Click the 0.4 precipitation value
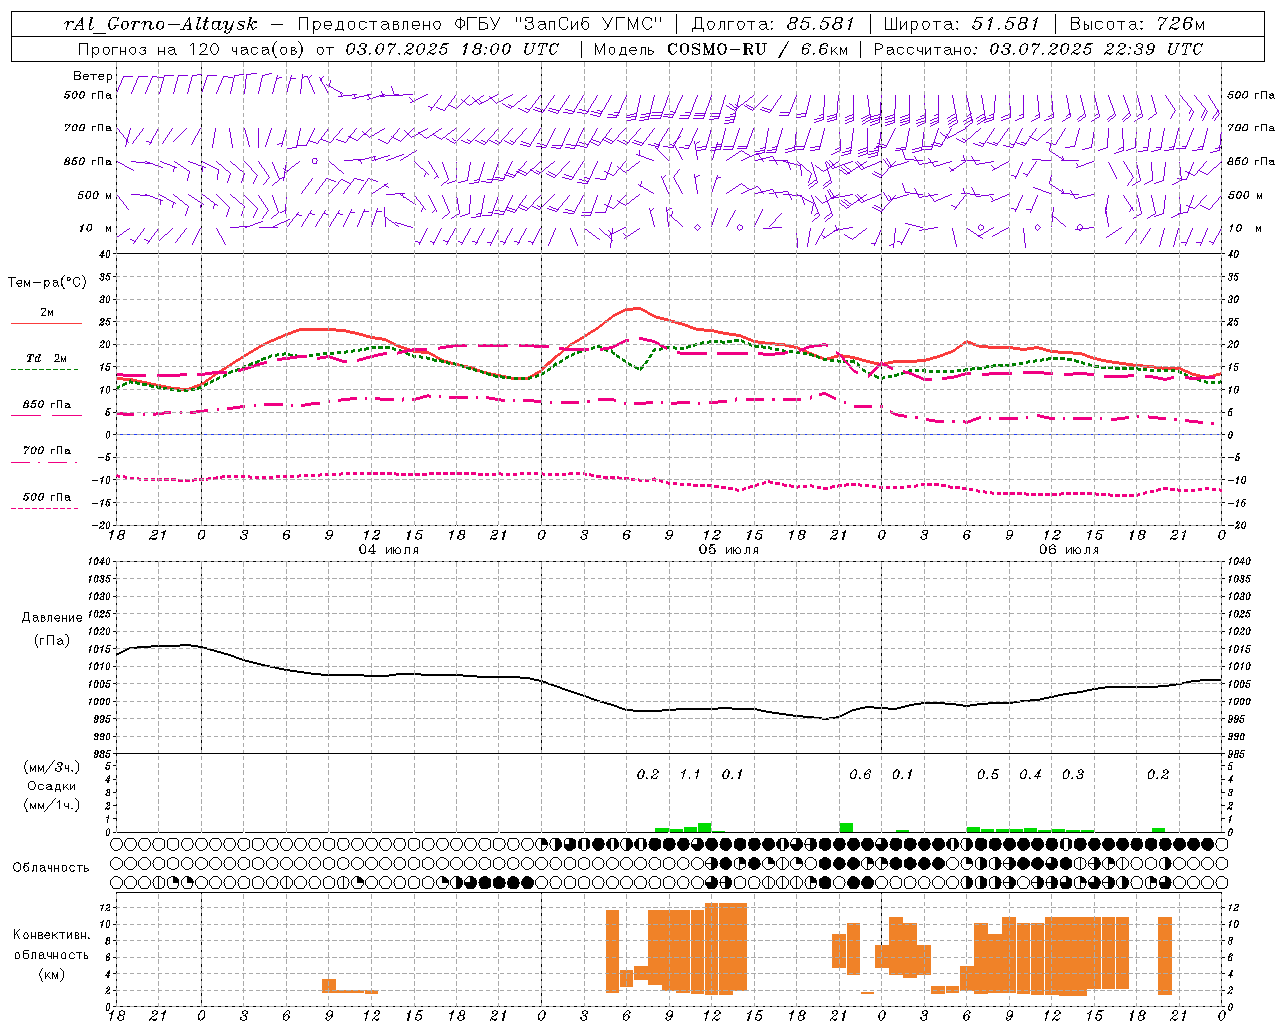The width and height of the screenshot is (1280, 1024). (1030, 775)
